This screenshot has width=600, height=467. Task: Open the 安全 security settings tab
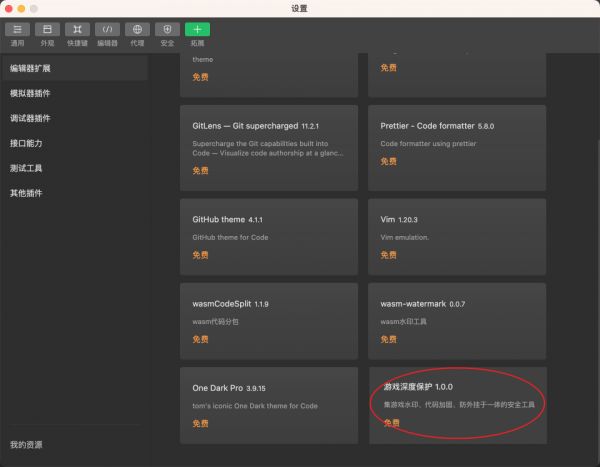pyautogui.click(x=167, y=34)
